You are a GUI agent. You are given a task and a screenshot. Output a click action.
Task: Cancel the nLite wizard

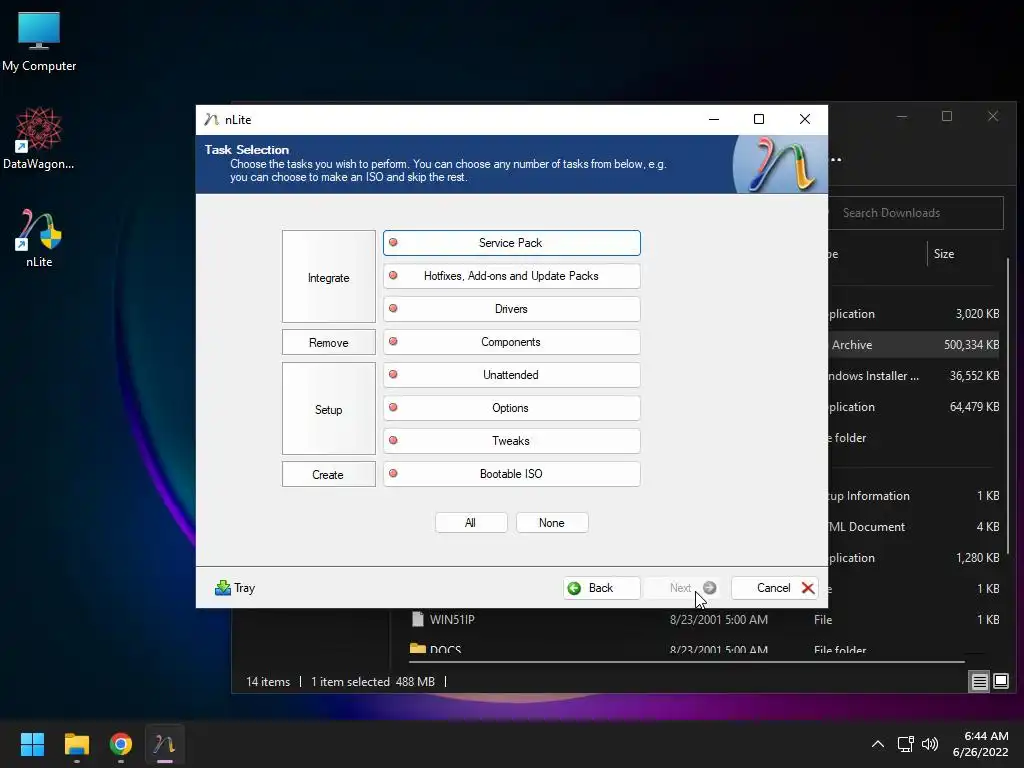[775, 588]
